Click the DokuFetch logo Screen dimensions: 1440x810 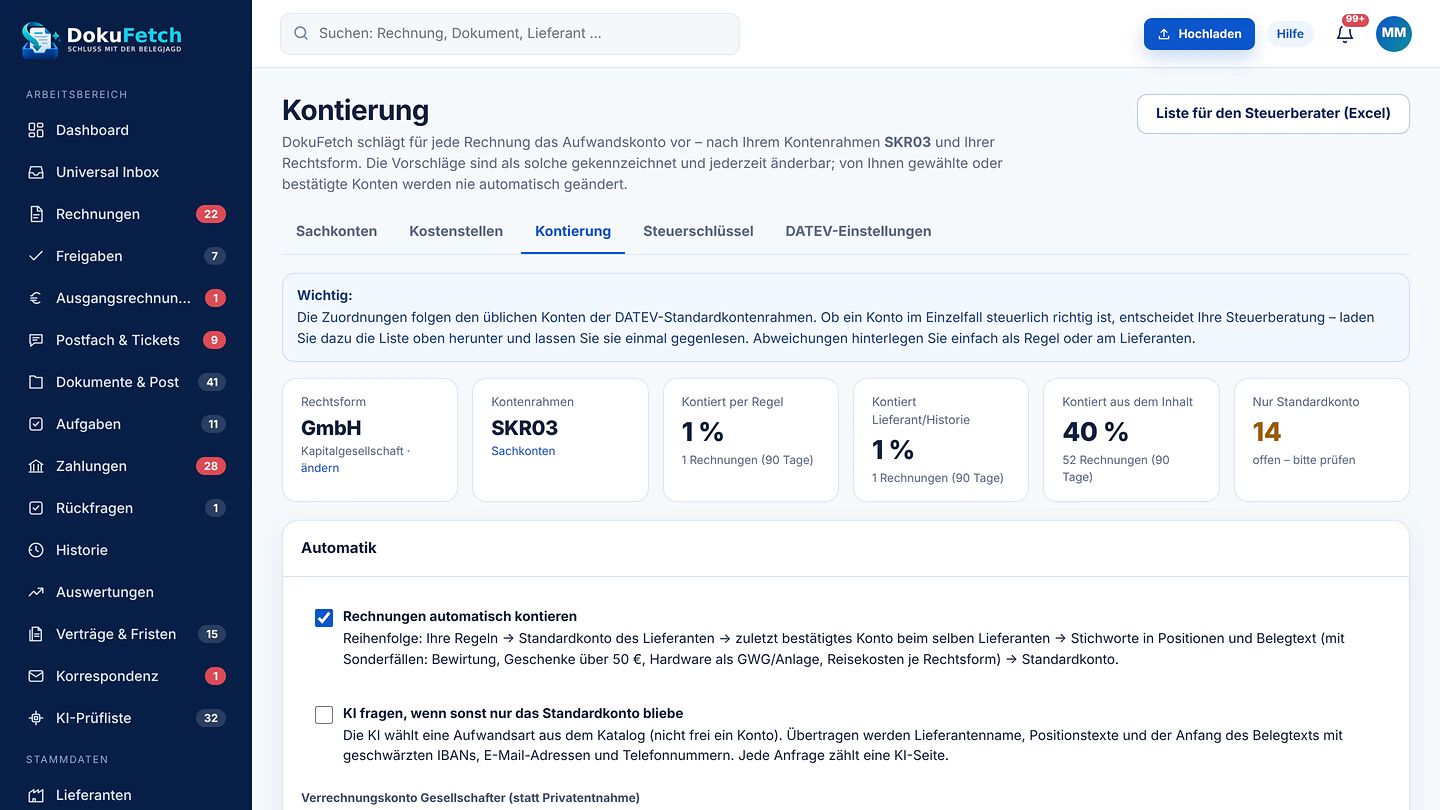coord(102,38)
